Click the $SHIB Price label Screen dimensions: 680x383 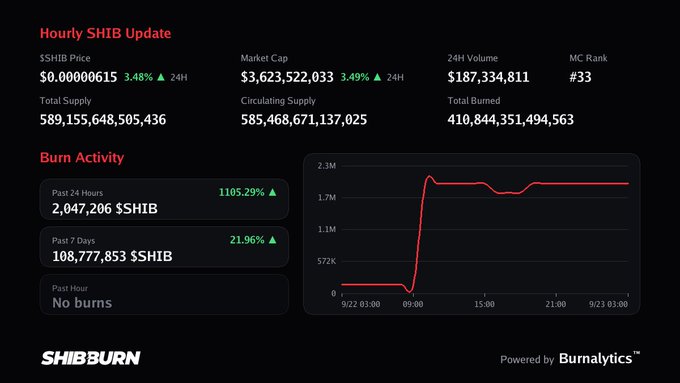(x=65, y=58)
